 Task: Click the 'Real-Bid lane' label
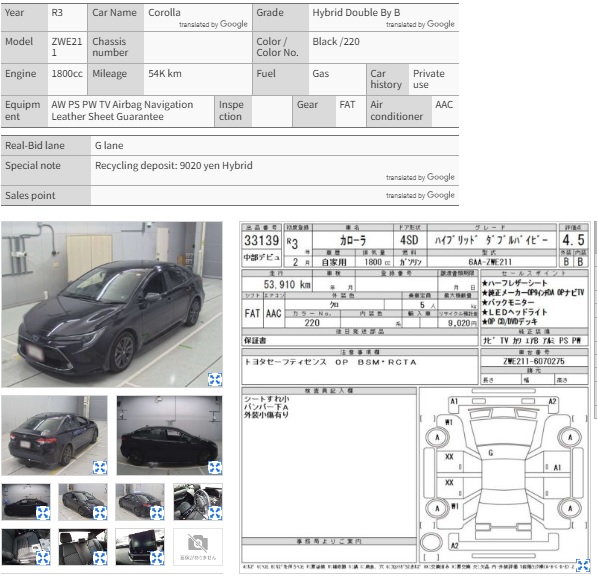tap(35, 146)
